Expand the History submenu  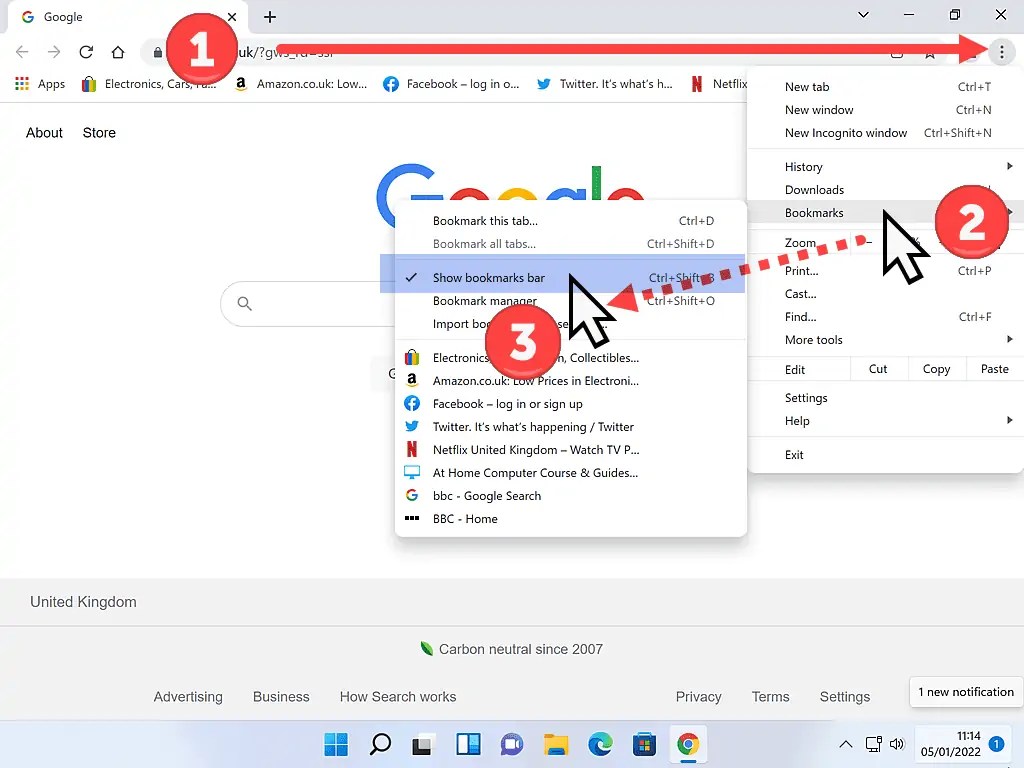(885, 167)
